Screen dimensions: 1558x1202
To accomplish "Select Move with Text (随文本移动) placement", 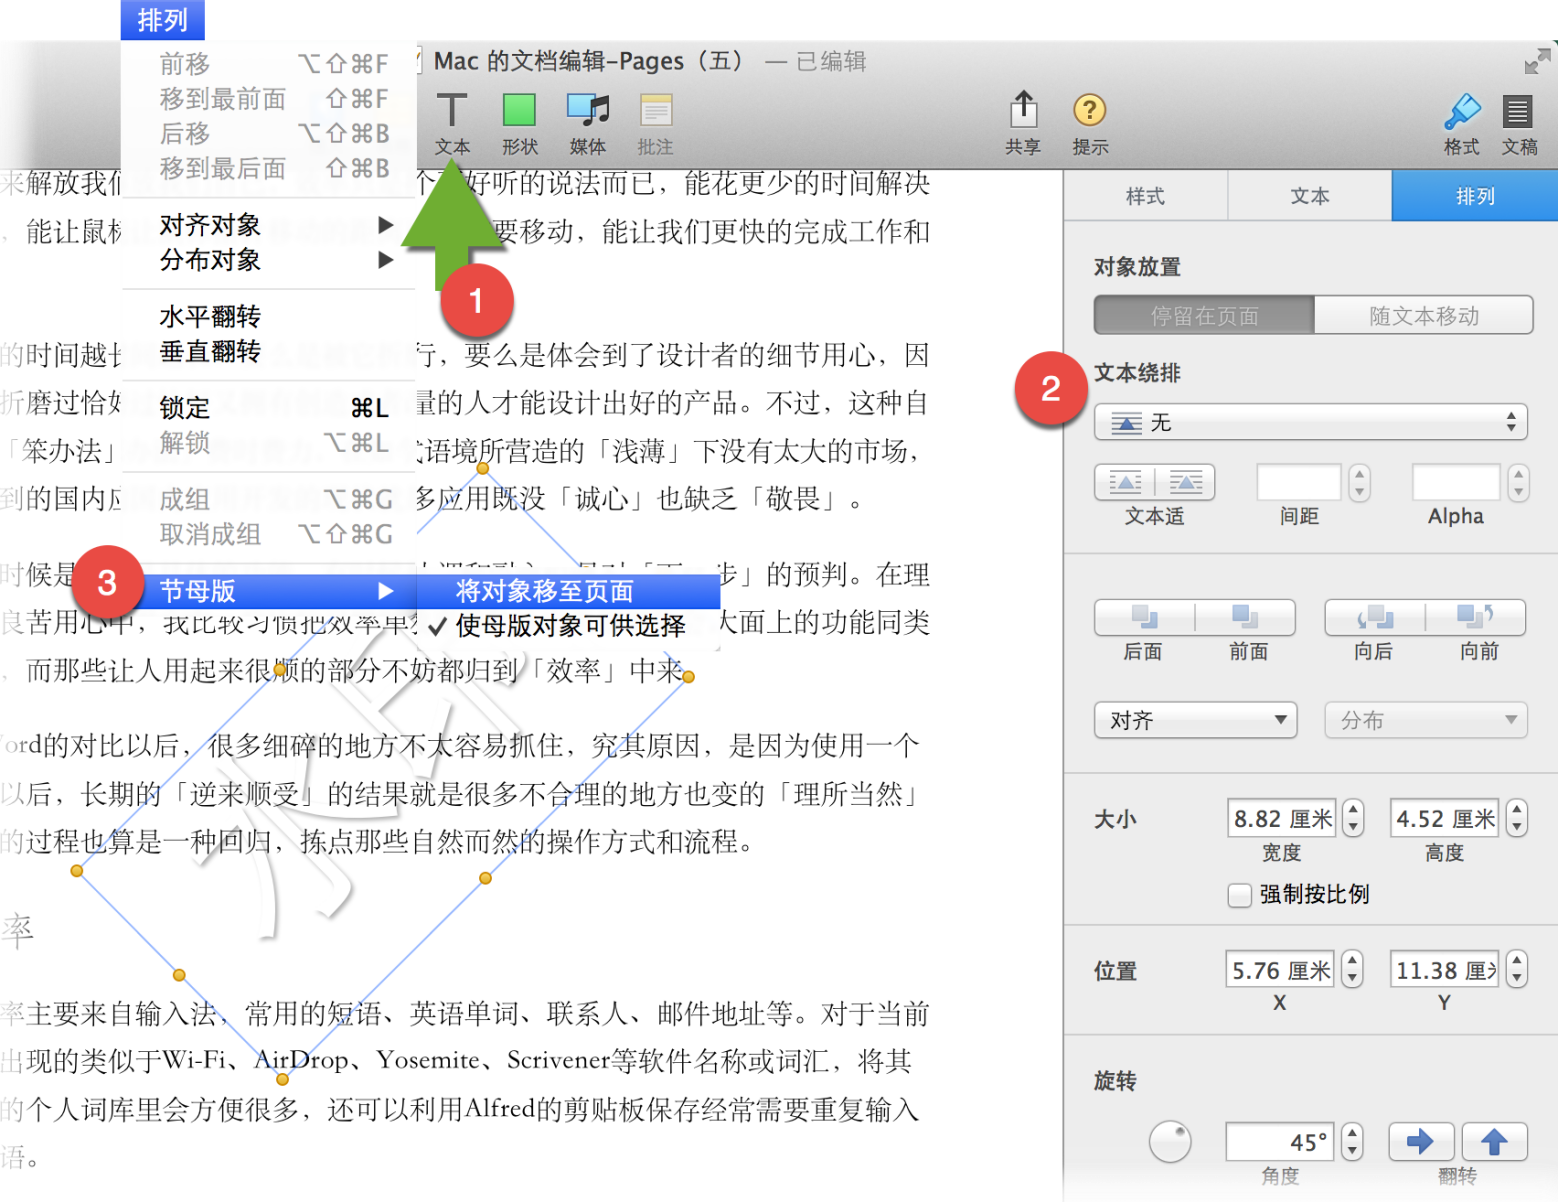I will coord(1423,315).
